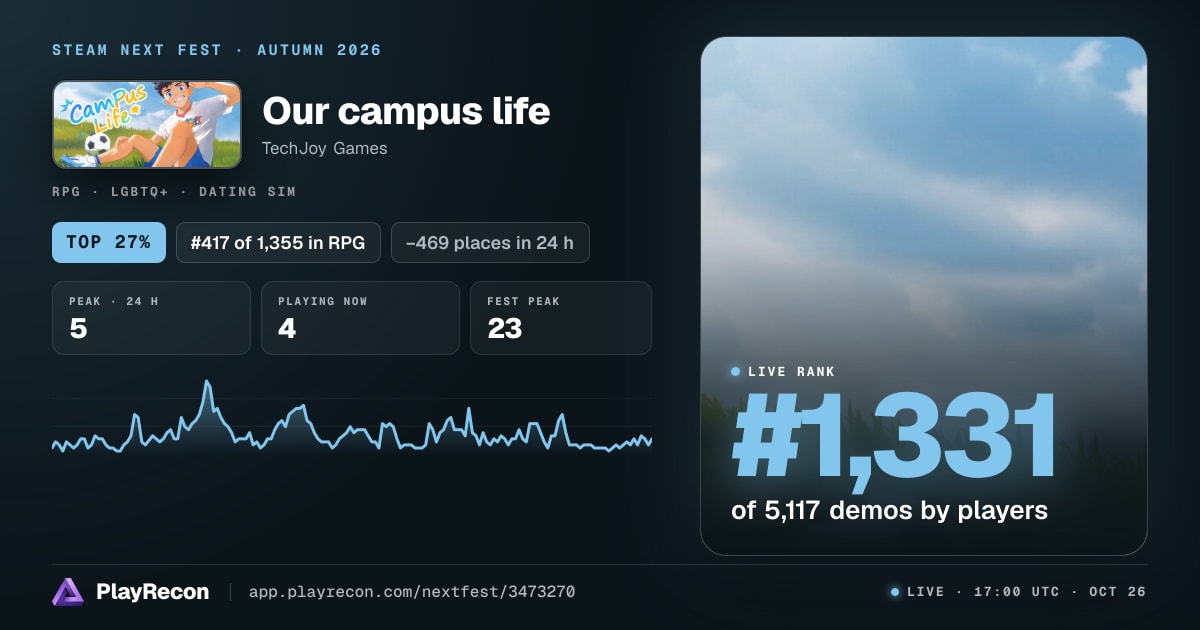The height and width of the screenshot is (630, 1200).
Task: Click the RPG · LGBTQ+ · DATING SIM tags line
Action: click(x=174, y=191)
